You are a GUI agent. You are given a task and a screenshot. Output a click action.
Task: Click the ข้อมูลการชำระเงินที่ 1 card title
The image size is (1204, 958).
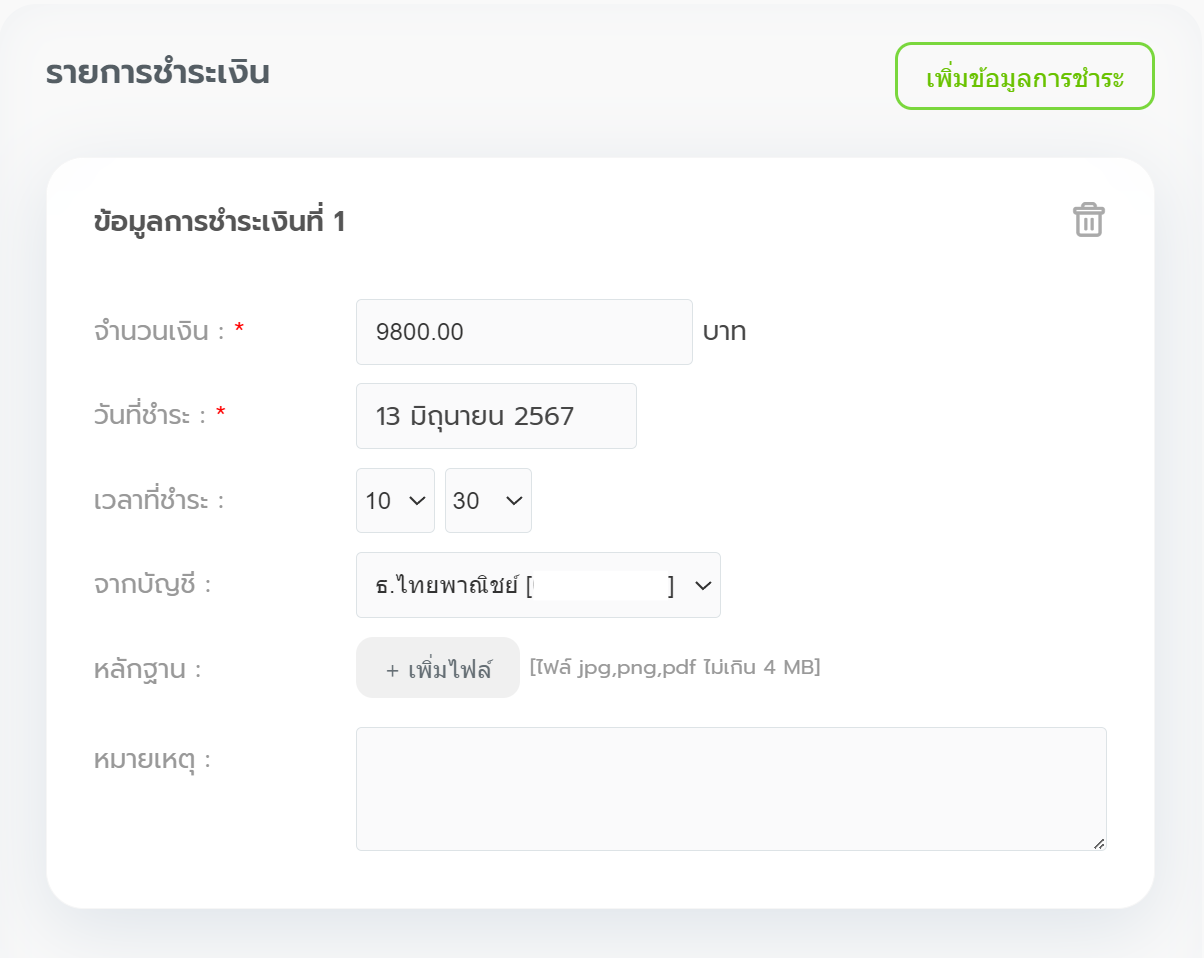(219, 222)
